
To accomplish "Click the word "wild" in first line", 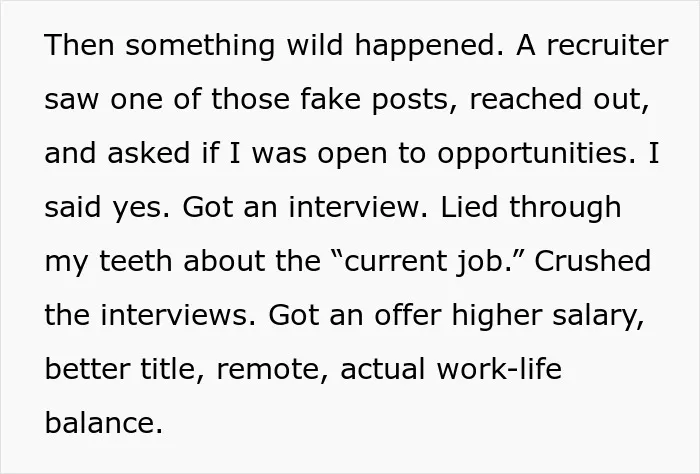I will pyautogui.click(x=315, y=45).
